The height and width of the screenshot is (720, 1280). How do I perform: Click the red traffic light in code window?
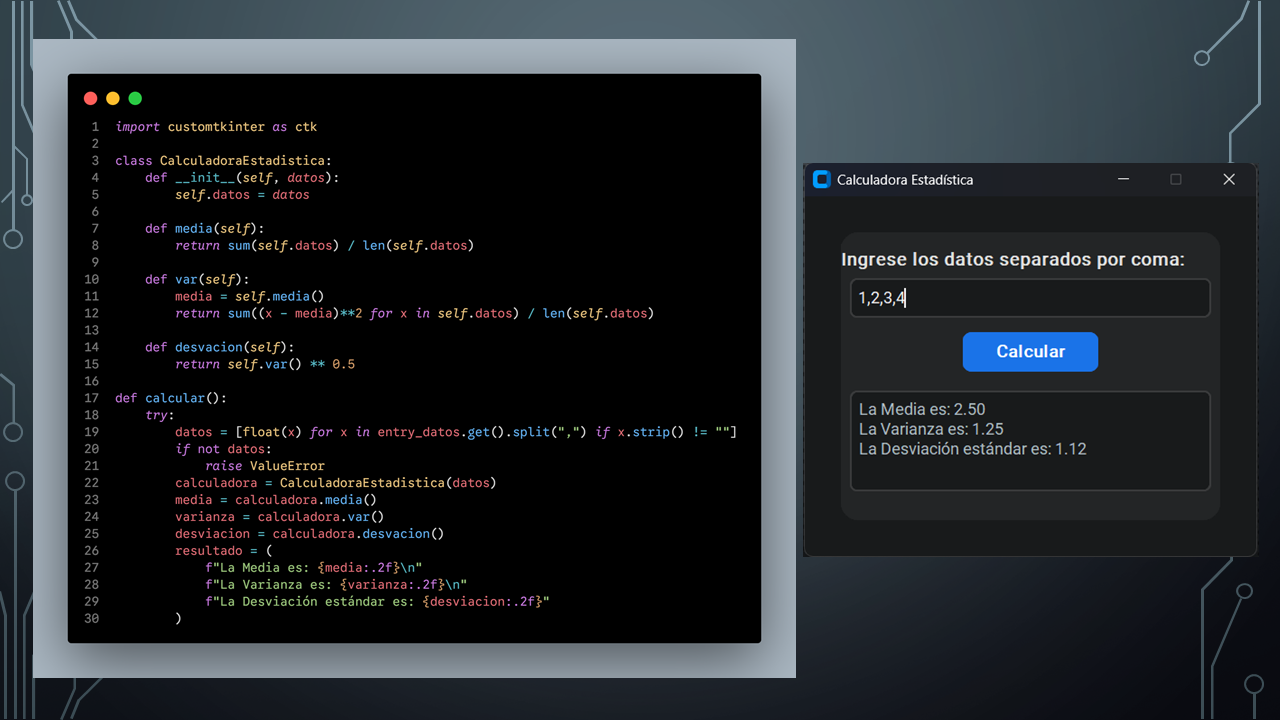(90, 98)
